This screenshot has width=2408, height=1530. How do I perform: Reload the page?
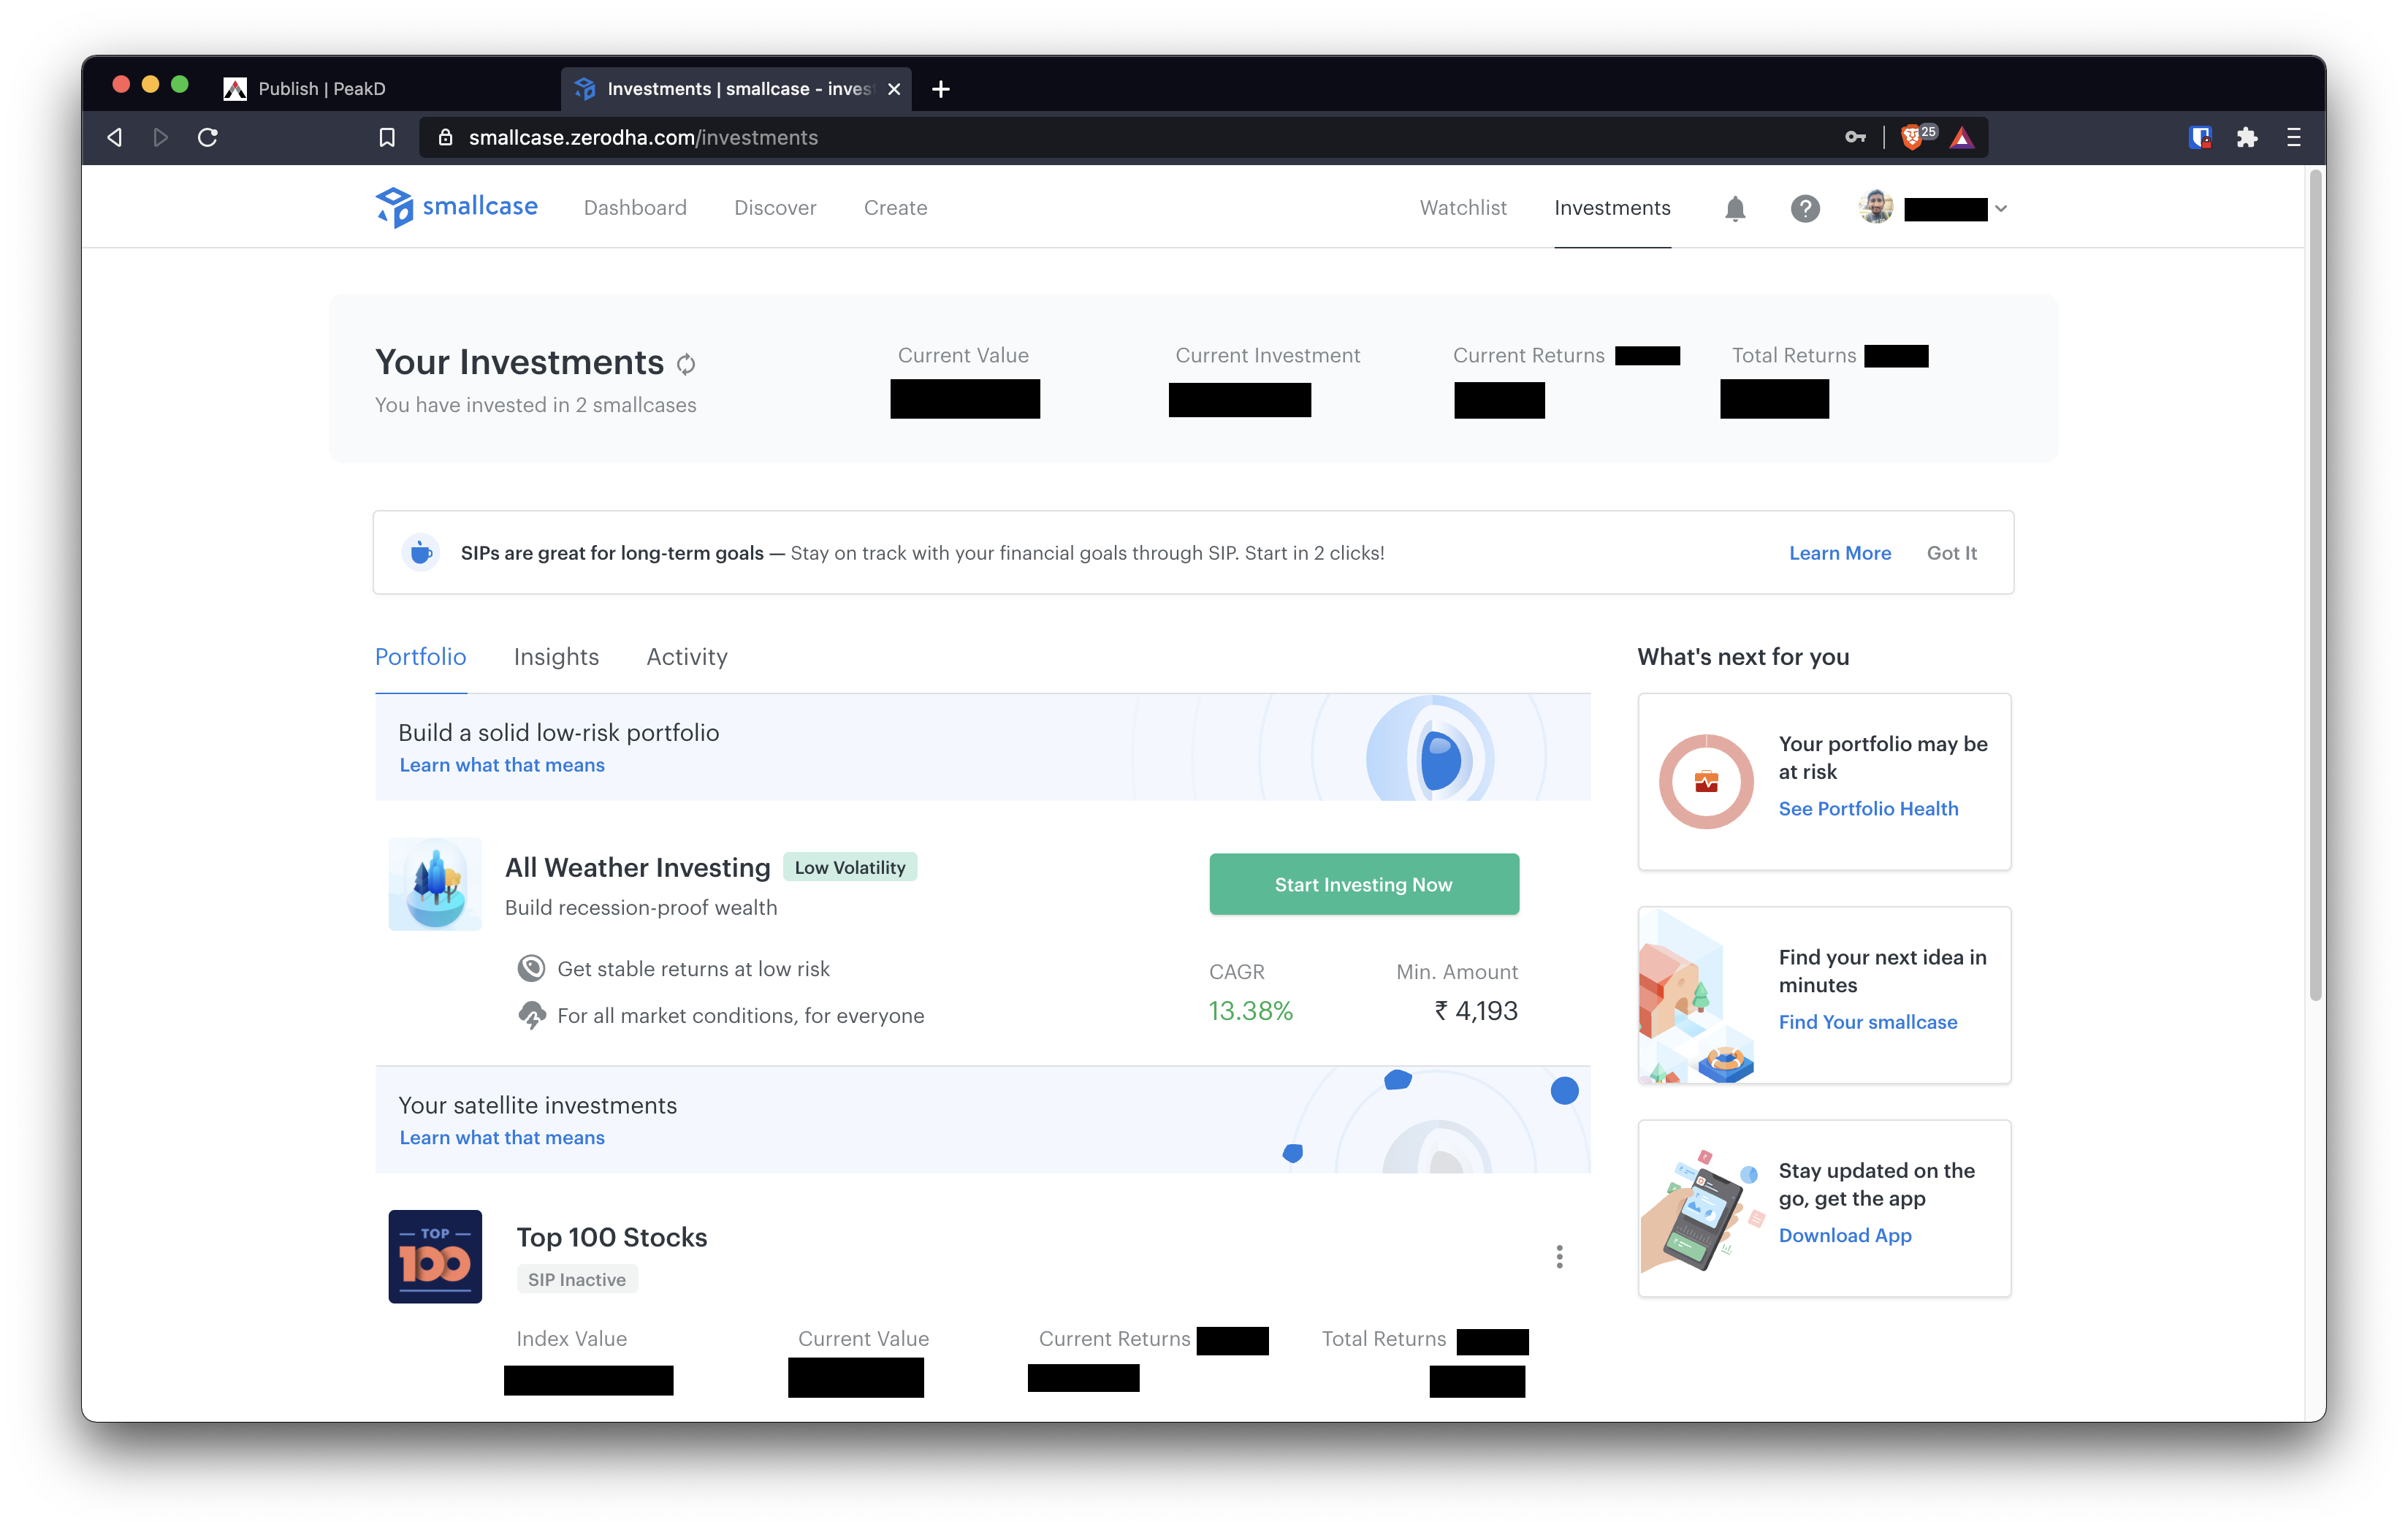coord(207,137)
